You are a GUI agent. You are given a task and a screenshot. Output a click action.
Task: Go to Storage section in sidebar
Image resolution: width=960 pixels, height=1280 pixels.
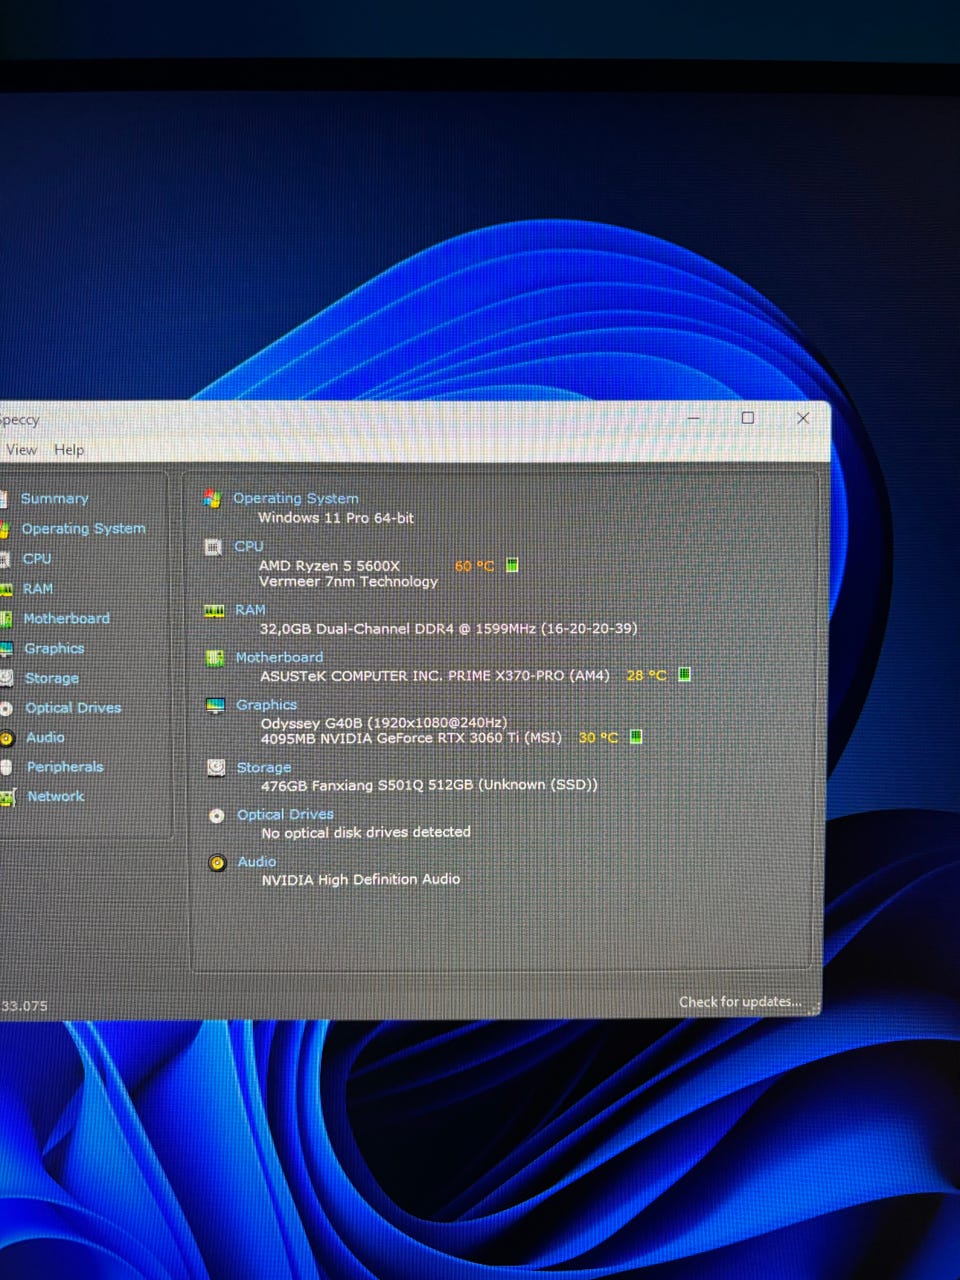(52, 678)
